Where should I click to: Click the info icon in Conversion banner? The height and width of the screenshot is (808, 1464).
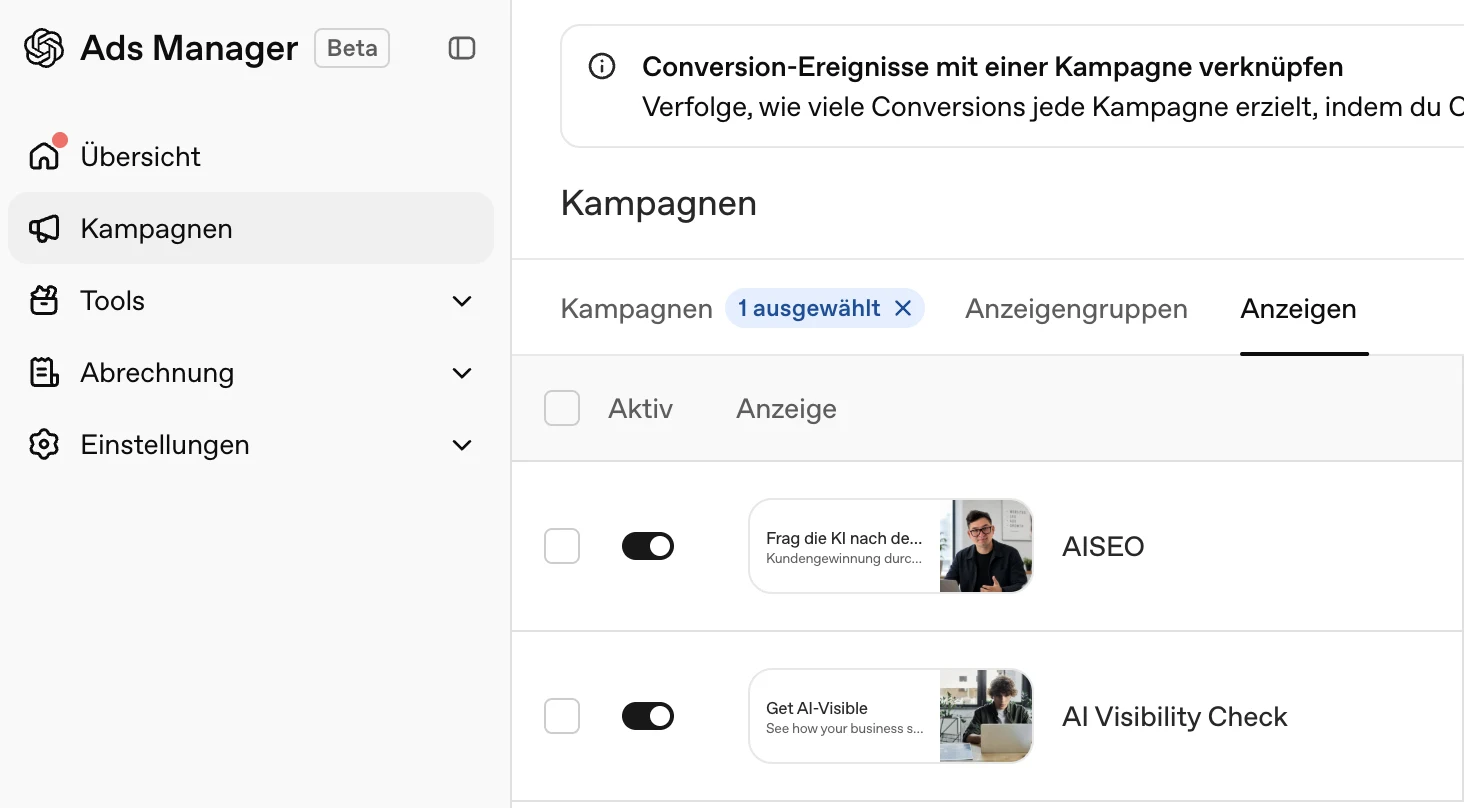[602, 67]
